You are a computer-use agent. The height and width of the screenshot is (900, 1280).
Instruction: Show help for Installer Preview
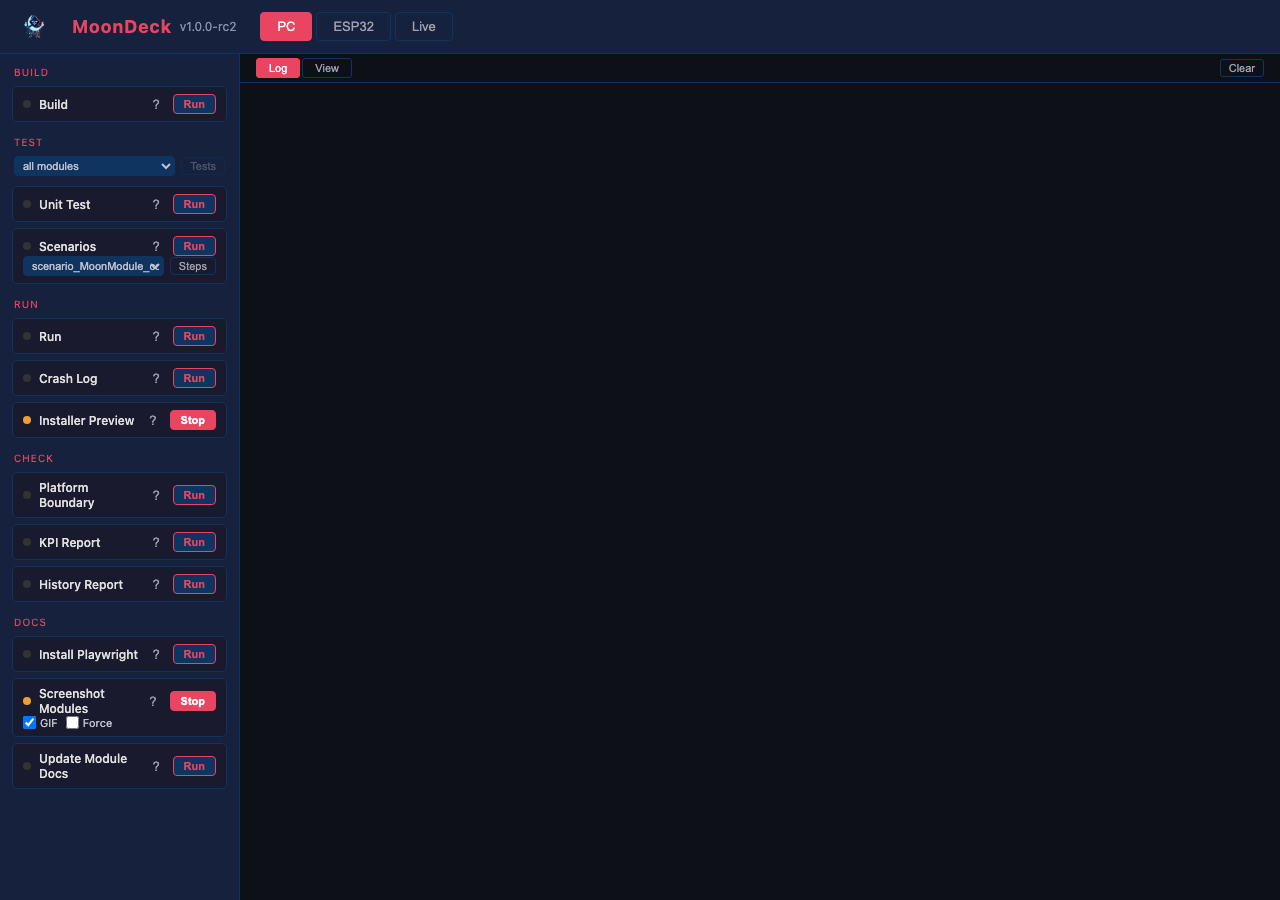tap(153, 420)
